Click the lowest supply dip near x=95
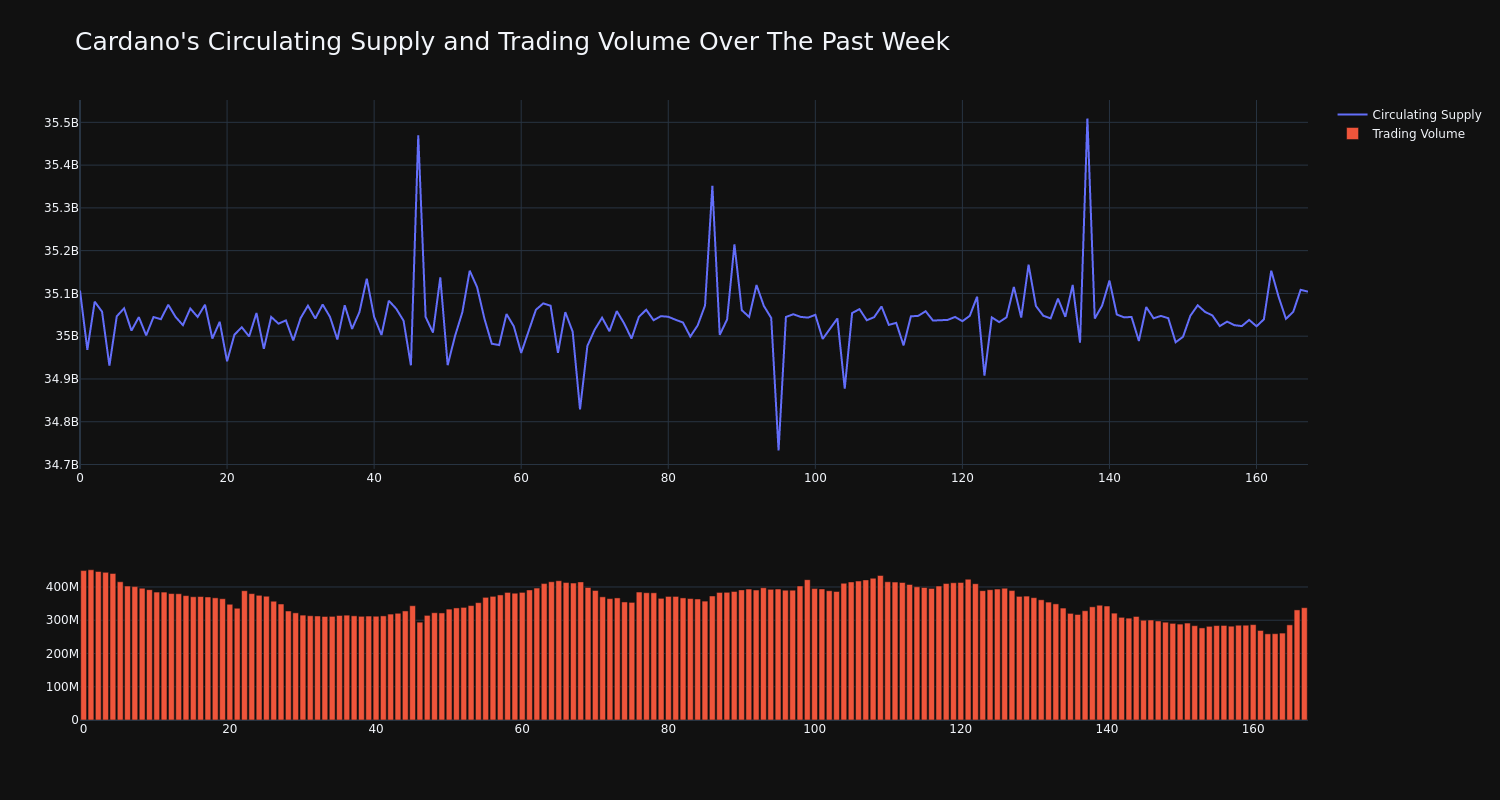 pos(778,449)
